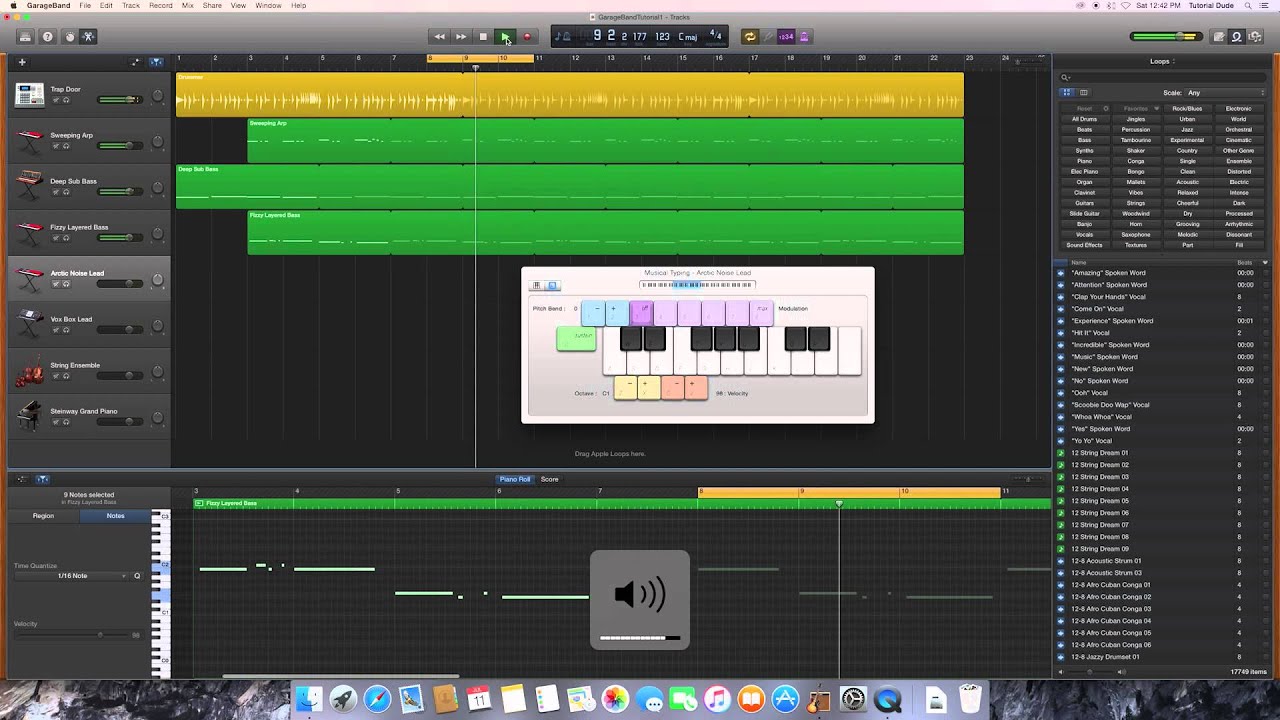Mute the Trap Door track

pyautogui.click(x=56, y=100)
